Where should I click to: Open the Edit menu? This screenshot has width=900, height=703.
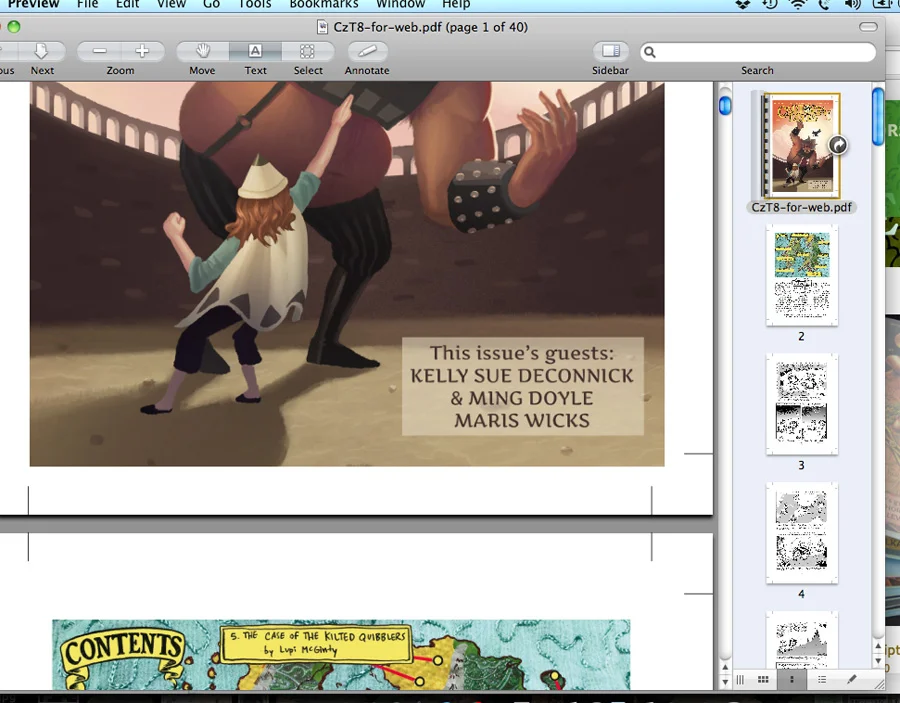point(127,4)
